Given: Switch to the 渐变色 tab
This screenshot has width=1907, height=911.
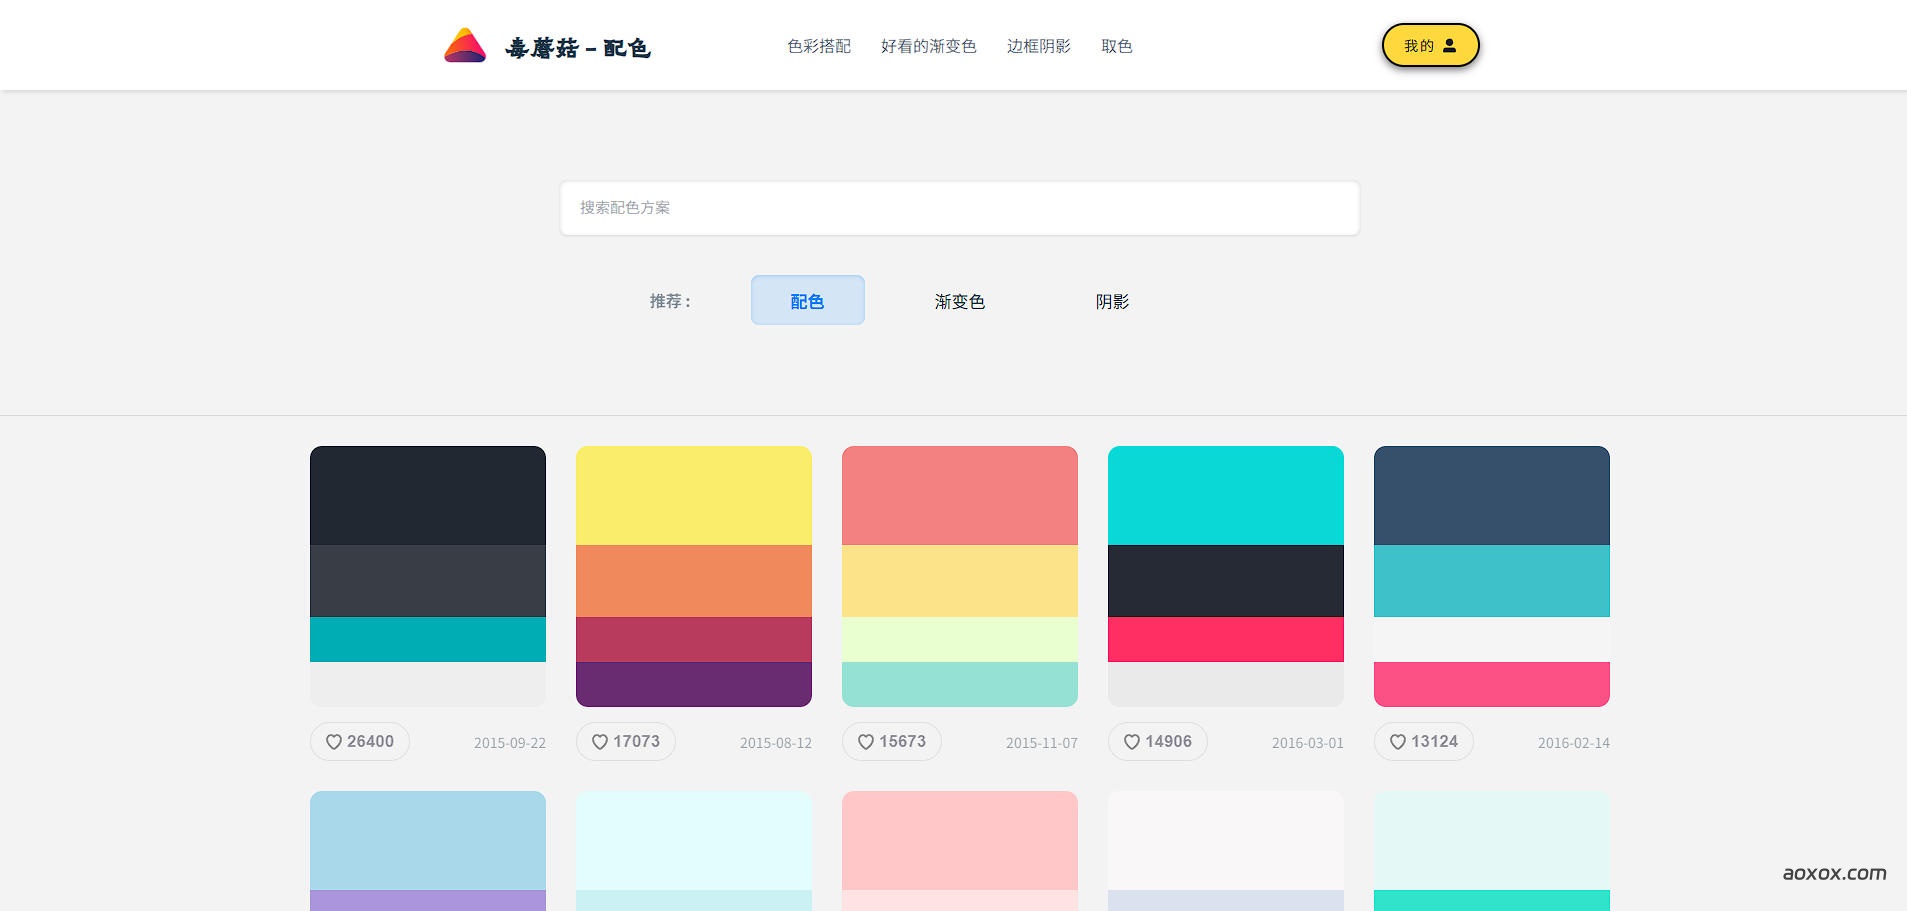Looking at the screenshot, I should 959,301.
